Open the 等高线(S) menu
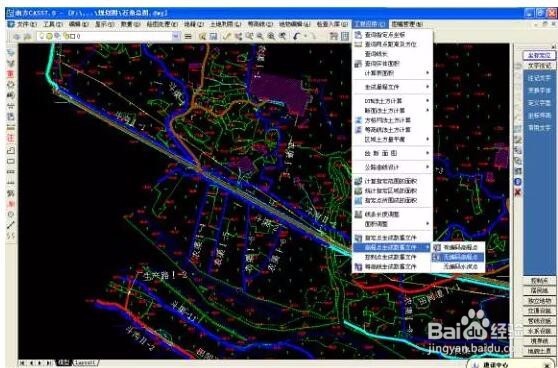This screenshot has height=368, width=558. pos(260,24)
